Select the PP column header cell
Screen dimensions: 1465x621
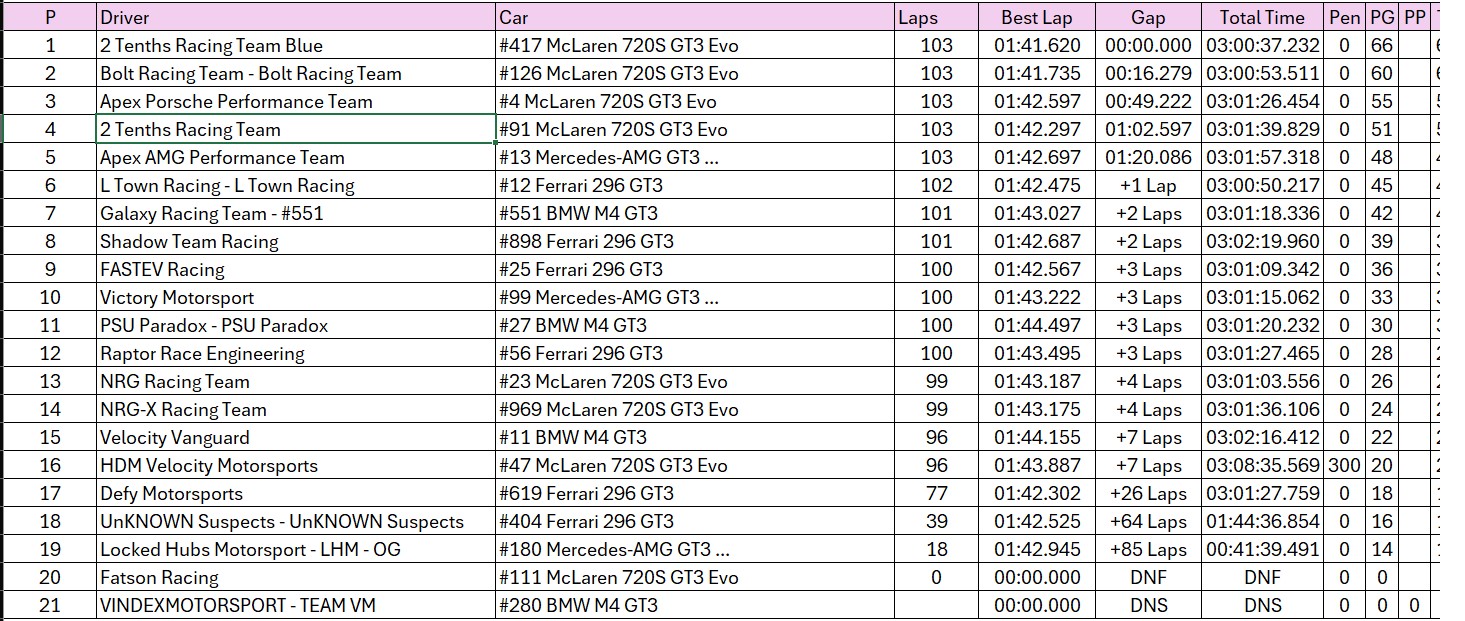click(1414, 17)
